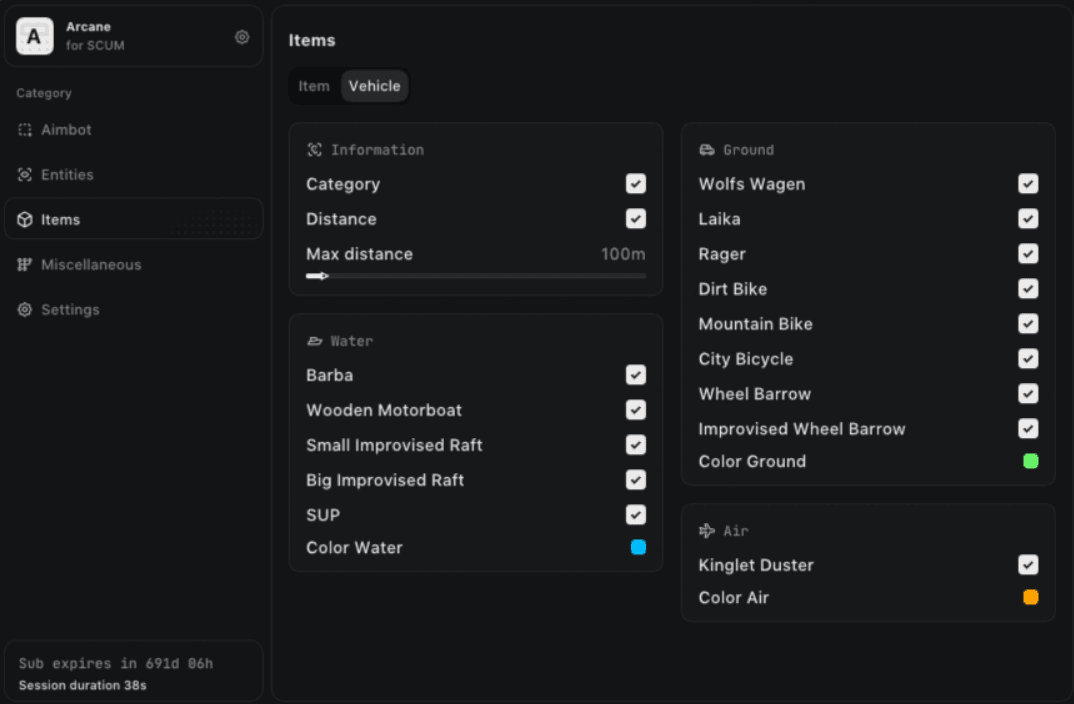Open the Aimbot category
This screenshot has width=1074, height=704.
66,130
